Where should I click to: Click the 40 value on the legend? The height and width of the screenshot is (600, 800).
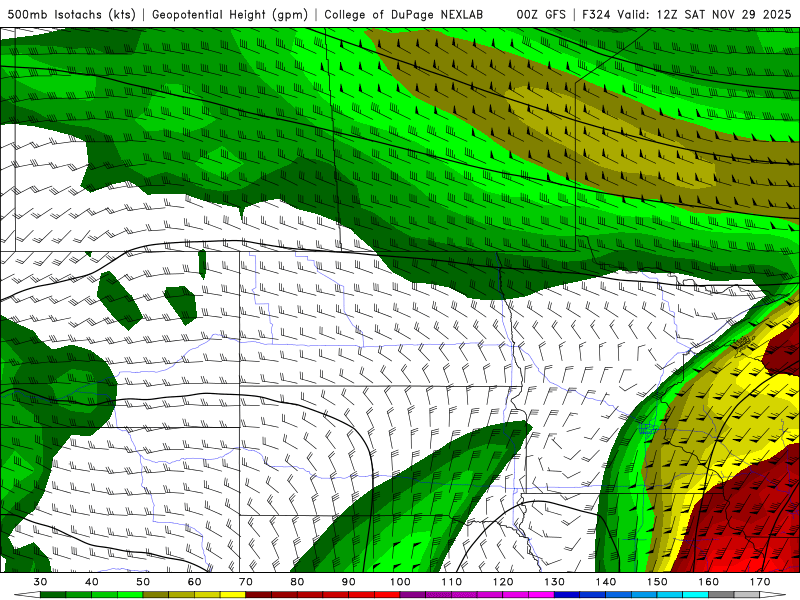point(92,582)
